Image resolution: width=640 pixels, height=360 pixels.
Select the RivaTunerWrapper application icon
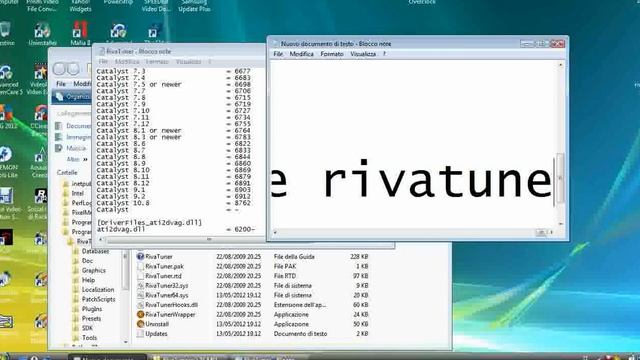click(140, 314)
